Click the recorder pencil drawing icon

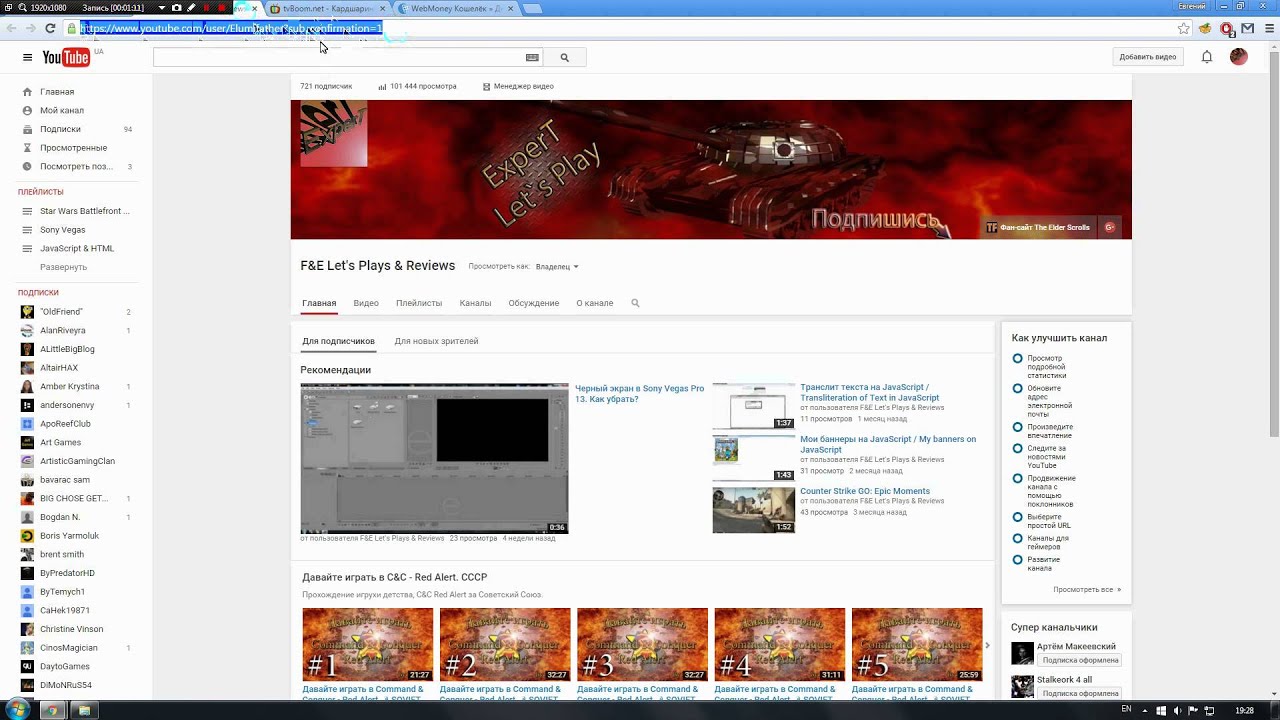click(191, 7)
